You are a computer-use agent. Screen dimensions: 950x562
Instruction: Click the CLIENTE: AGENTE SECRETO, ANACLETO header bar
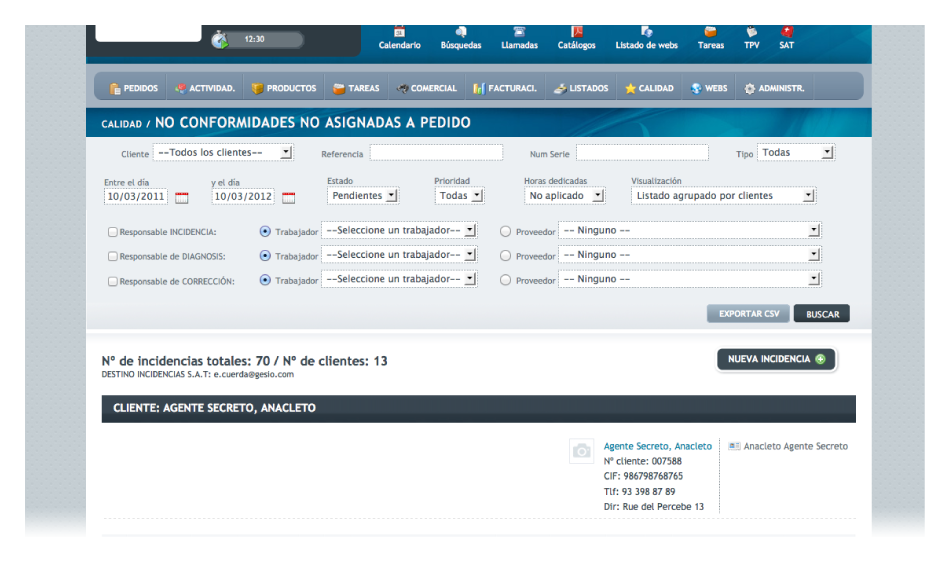click(x=479, y=408)
